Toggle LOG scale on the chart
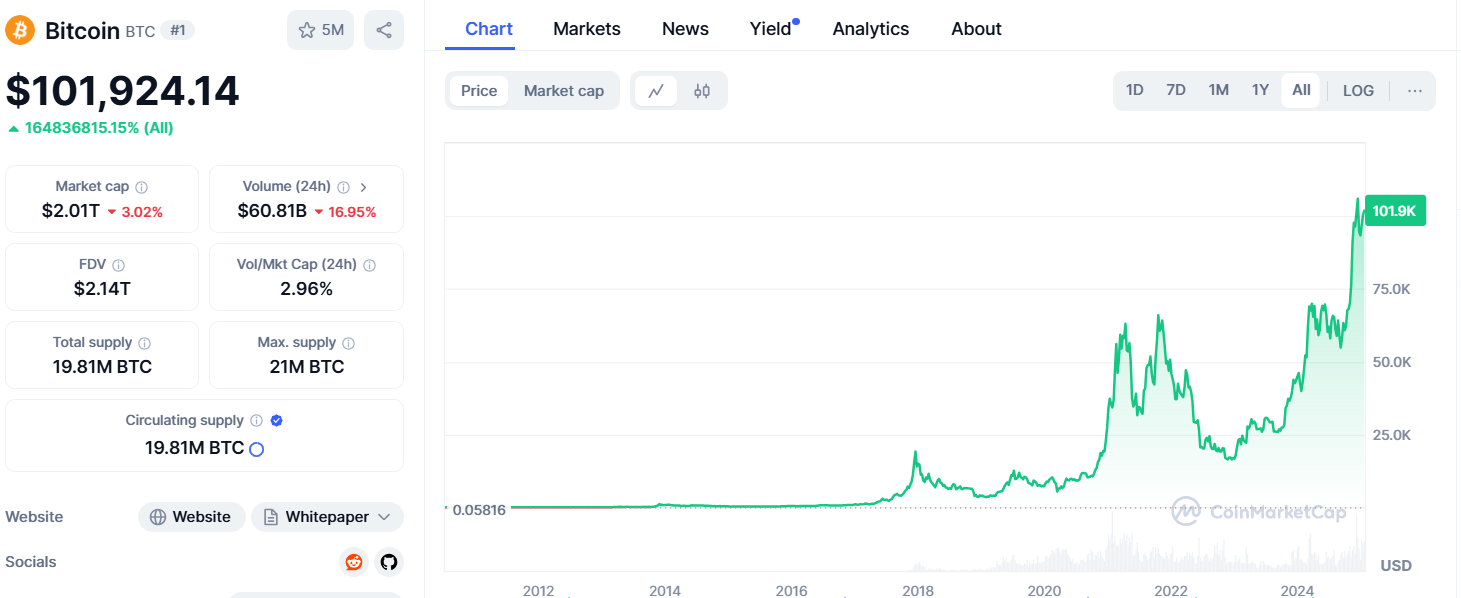 [x=1358, y=90]
